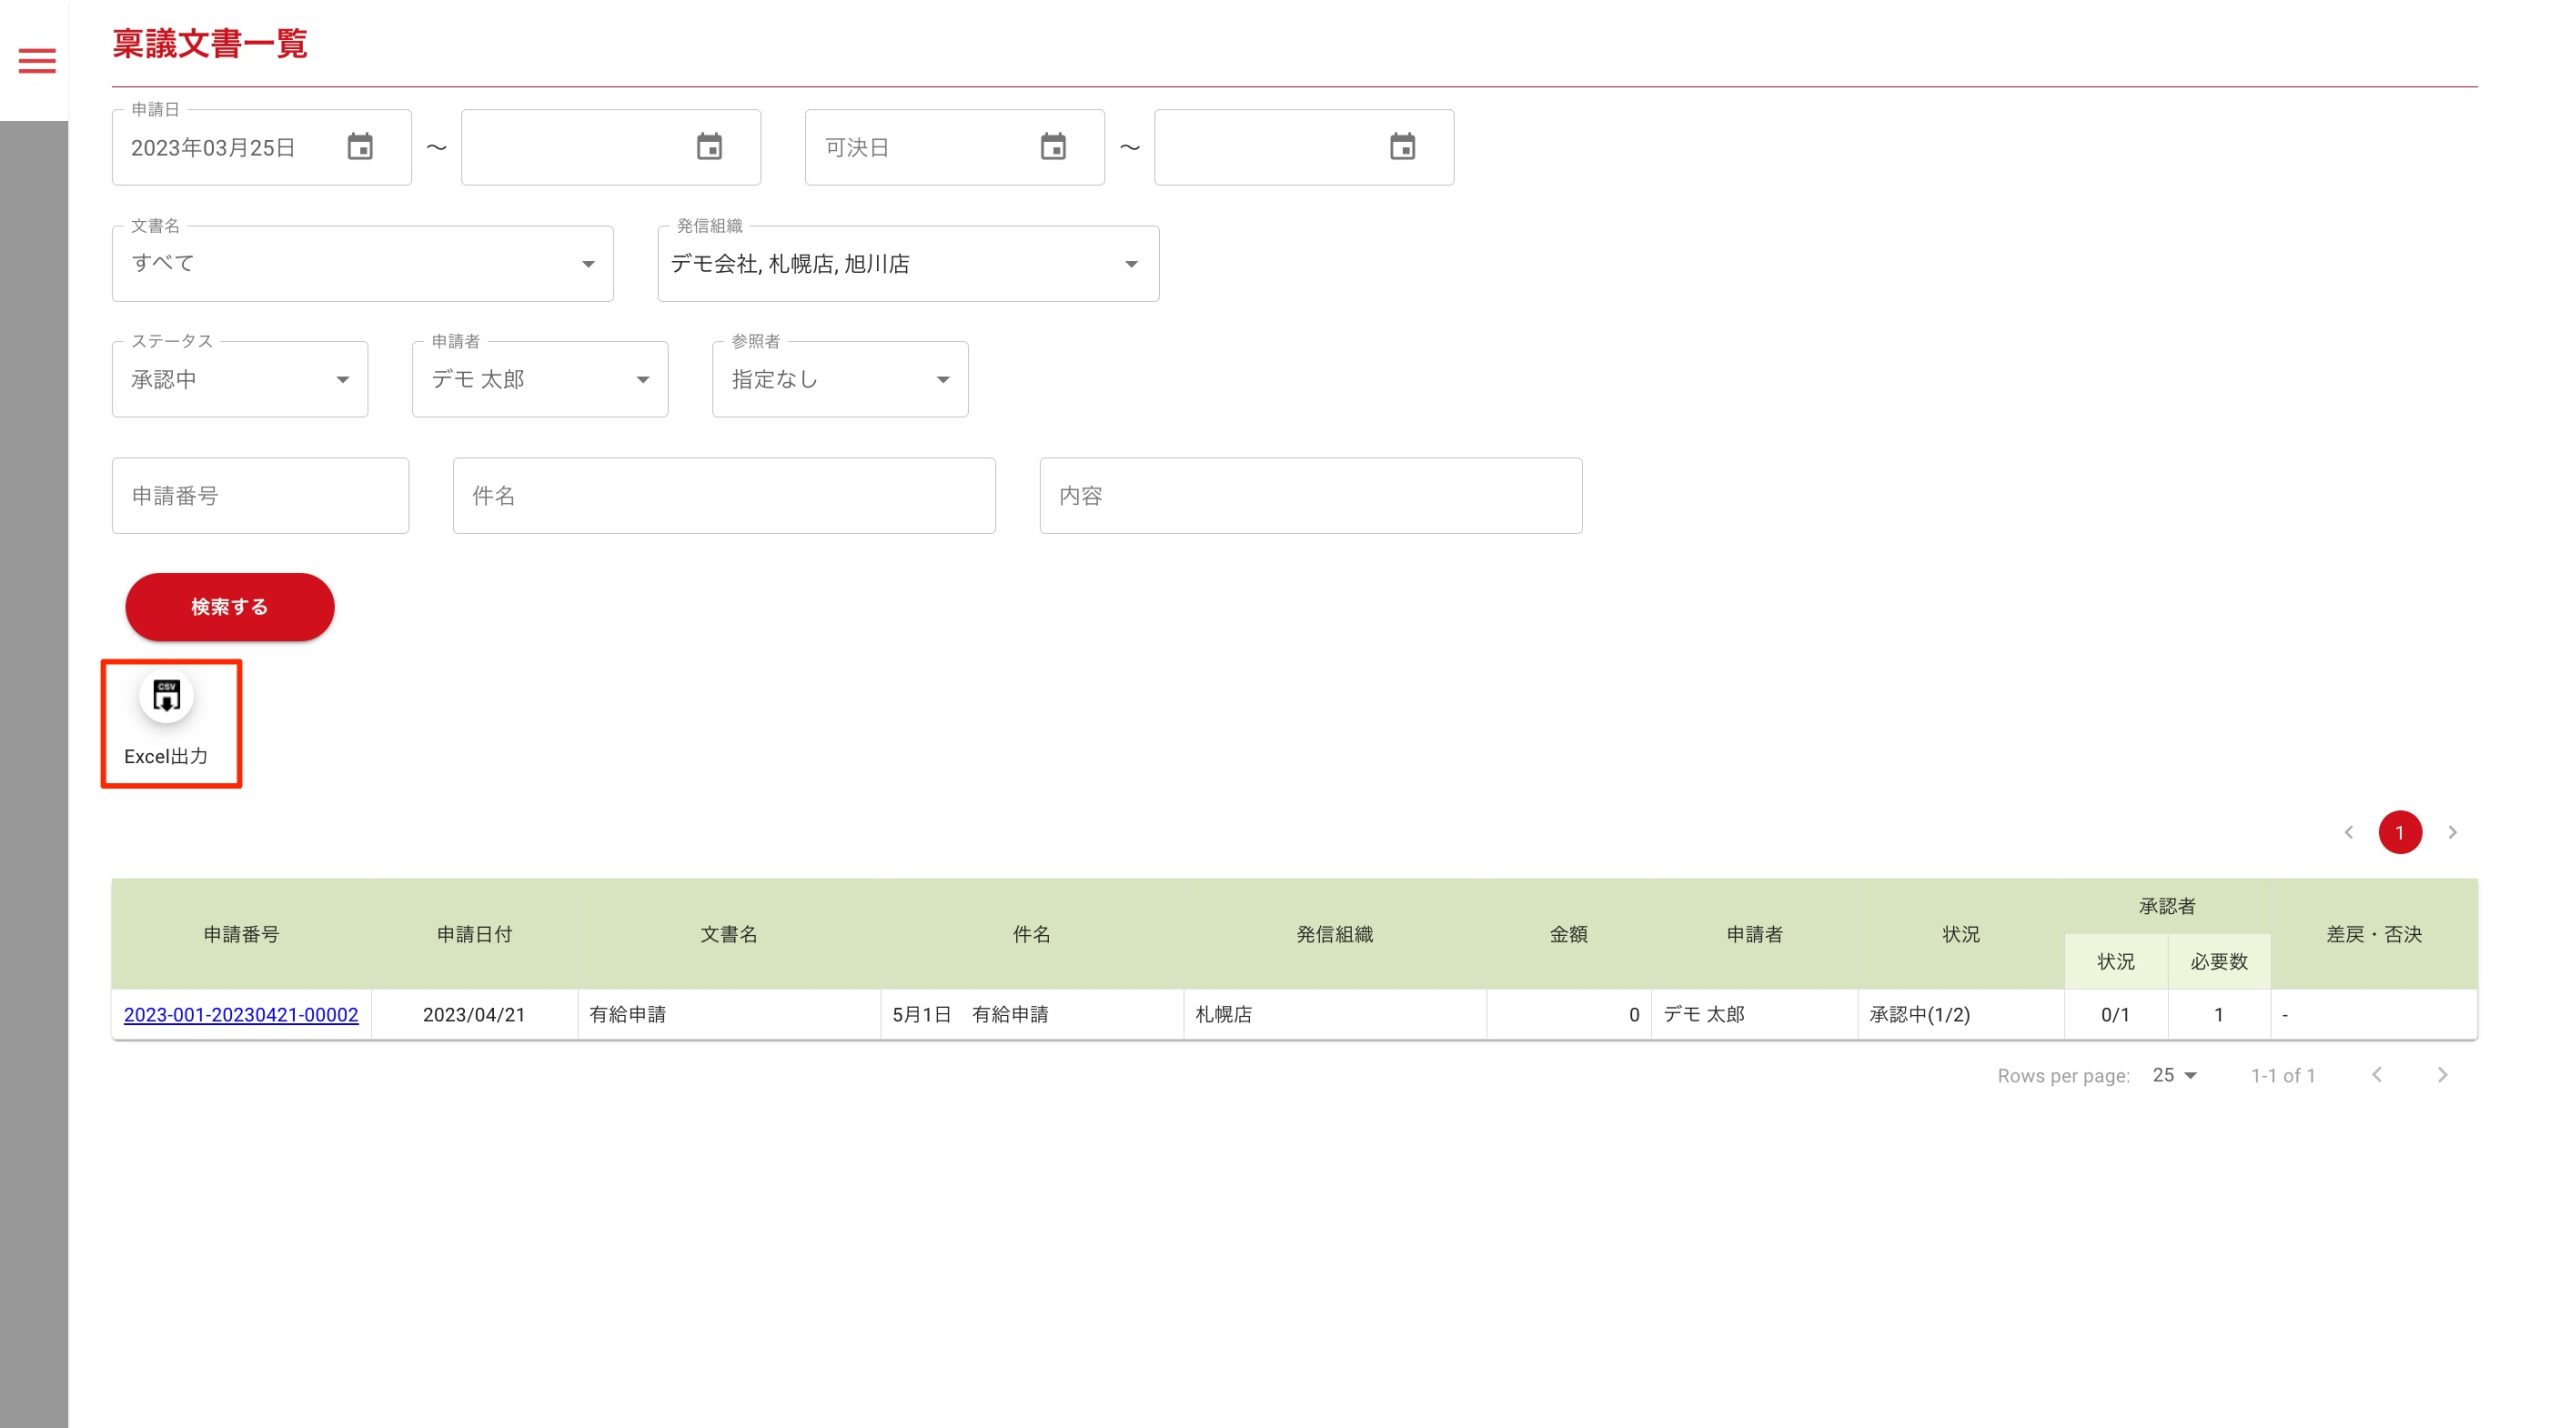Click bottom previous-page arrow in table footer

(x=2377, y=1075)
